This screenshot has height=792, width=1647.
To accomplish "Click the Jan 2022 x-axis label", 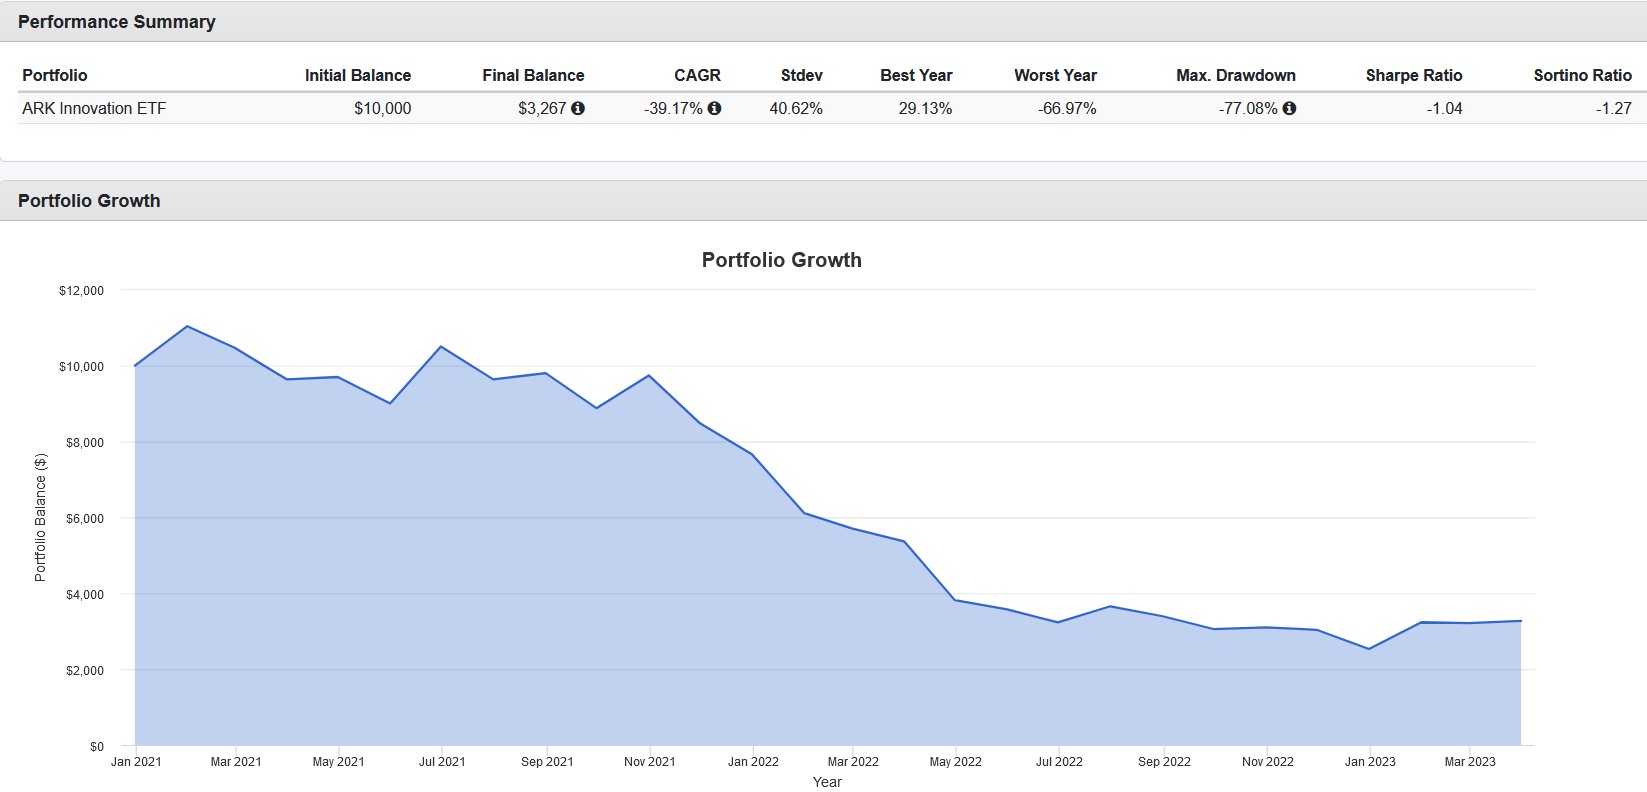I will (753, 762).
